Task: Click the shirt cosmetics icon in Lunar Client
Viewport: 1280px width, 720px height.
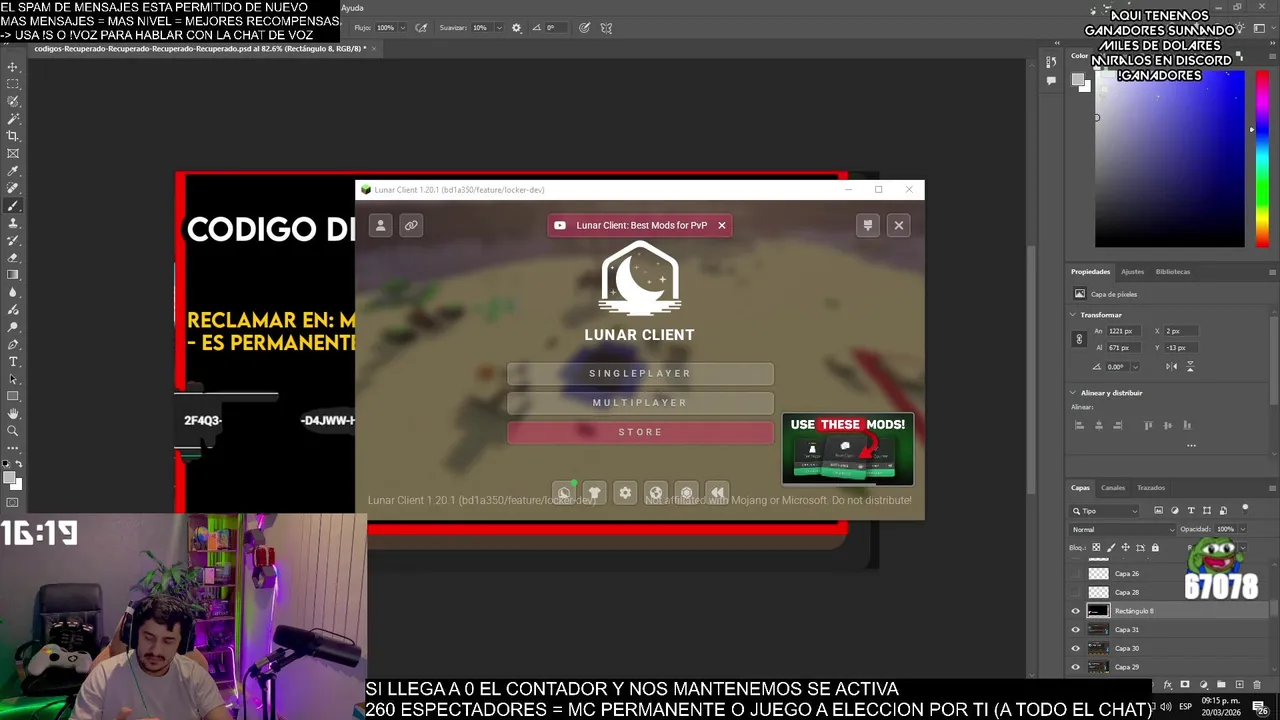Action: point(595,493)
